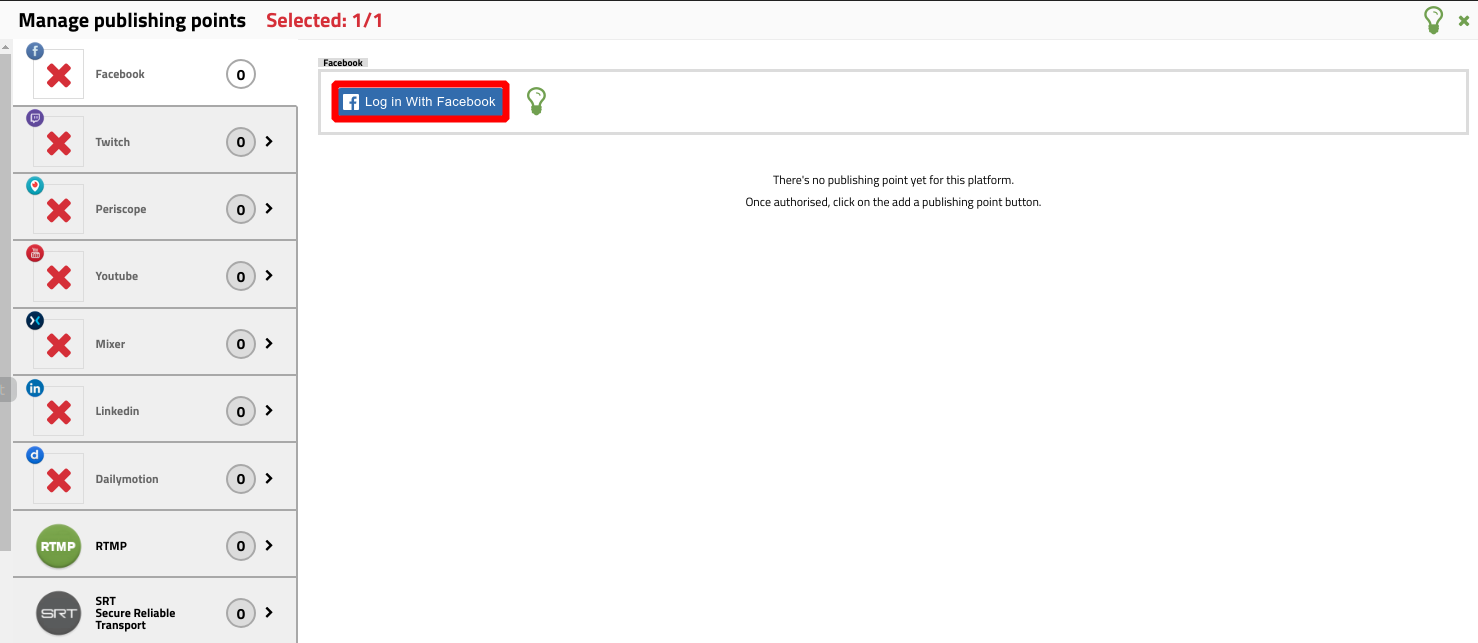The image size is (1478, 643).
Task: Select the Facebook label in platform list
Action: pos(120,74)
